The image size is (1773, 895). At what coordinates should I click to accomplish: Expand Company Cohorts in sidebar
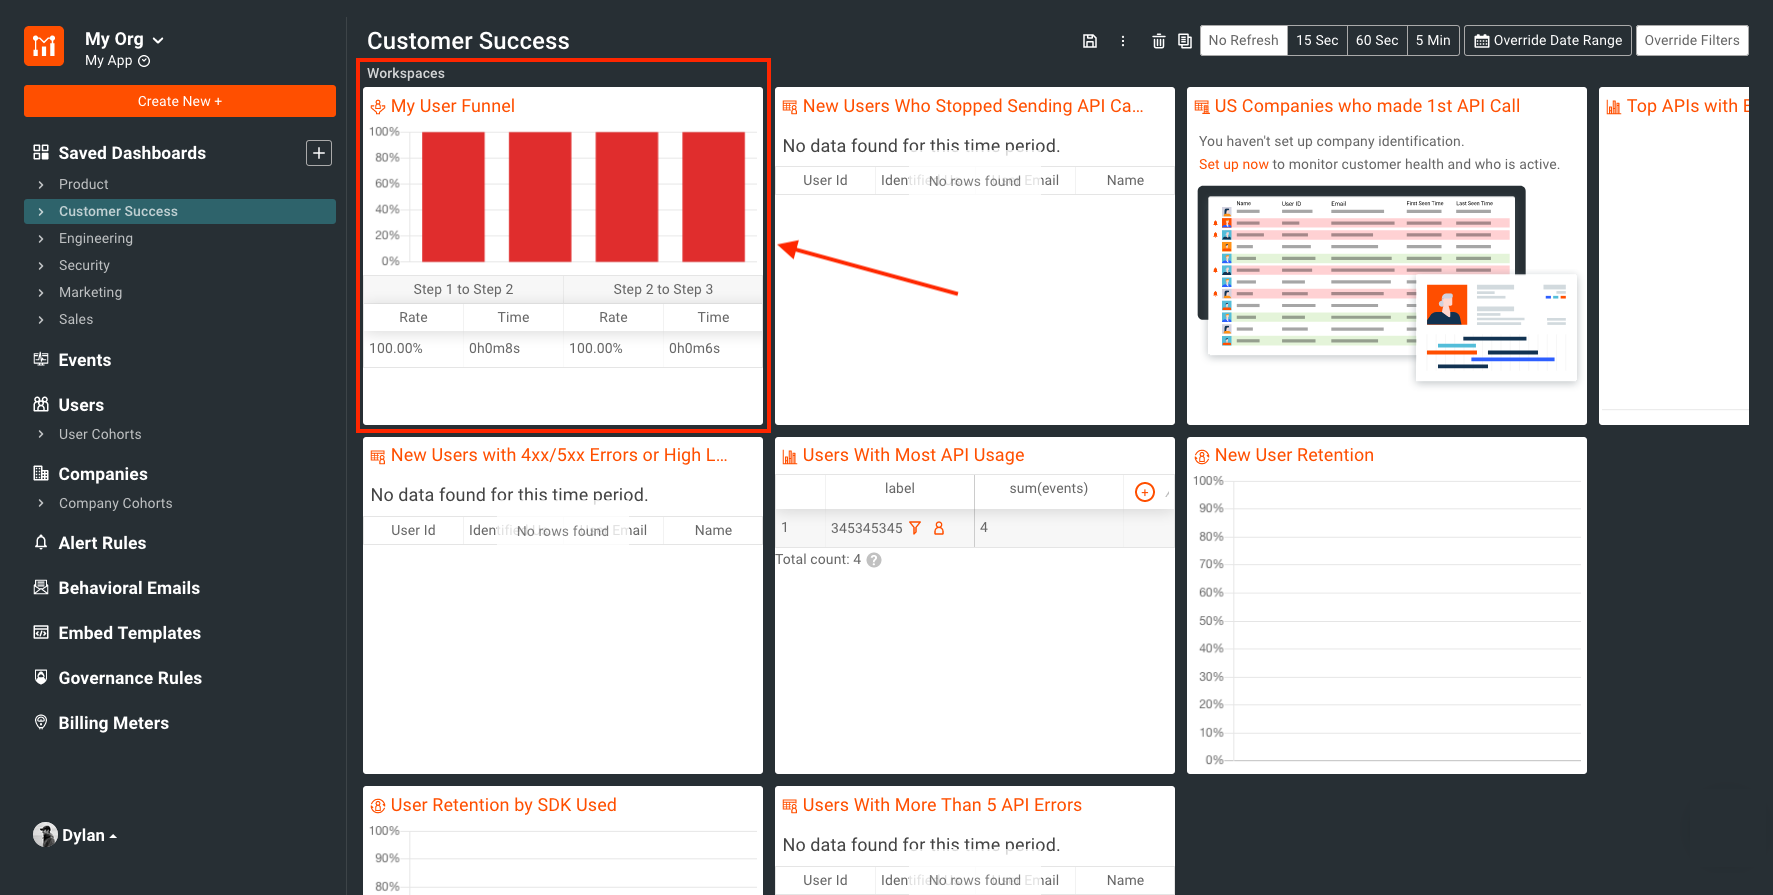click(x=41, y=503)
